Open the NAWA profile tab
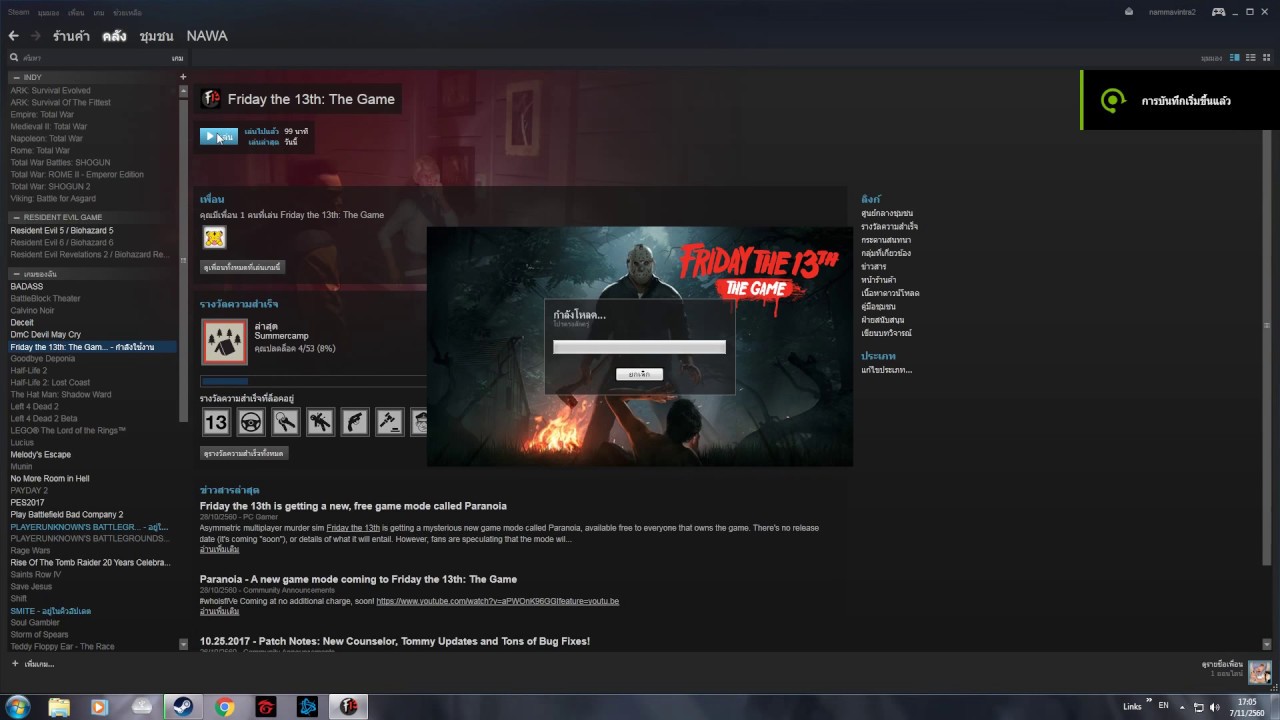 point(207,36)
